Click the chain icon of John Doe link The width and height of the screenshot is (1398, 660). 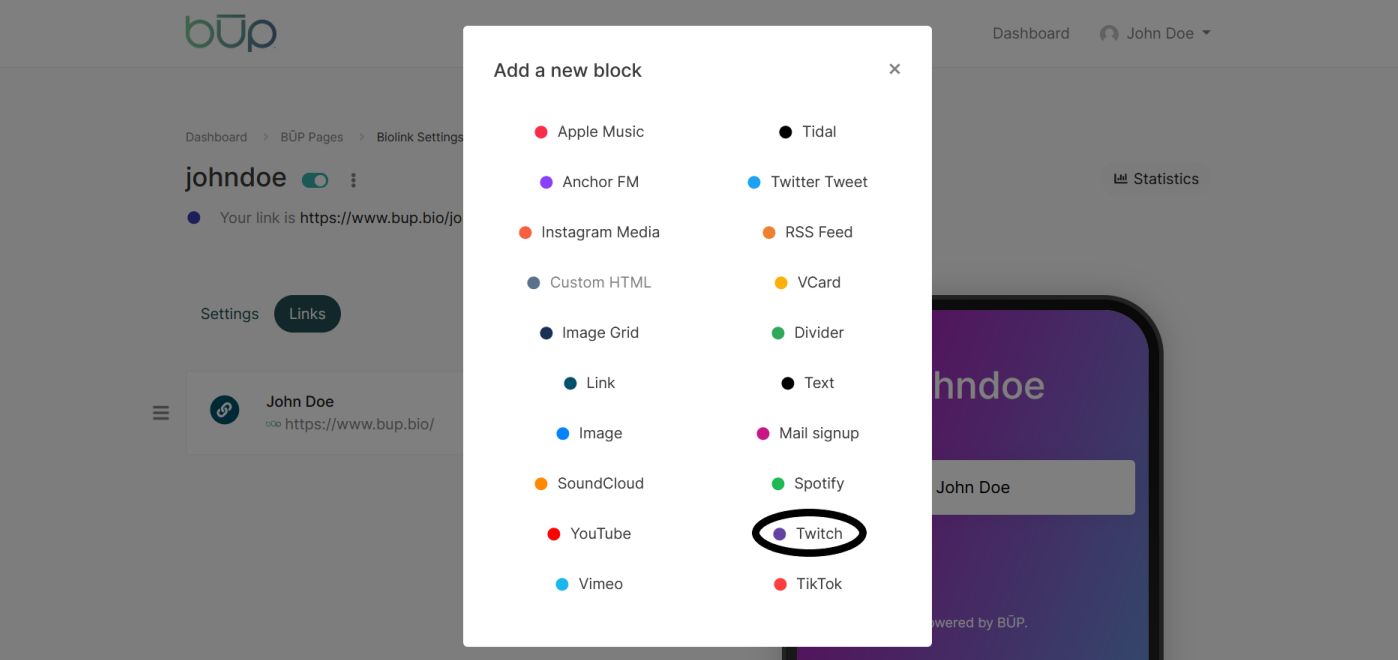pyautogui.click(x=225, y=409)
